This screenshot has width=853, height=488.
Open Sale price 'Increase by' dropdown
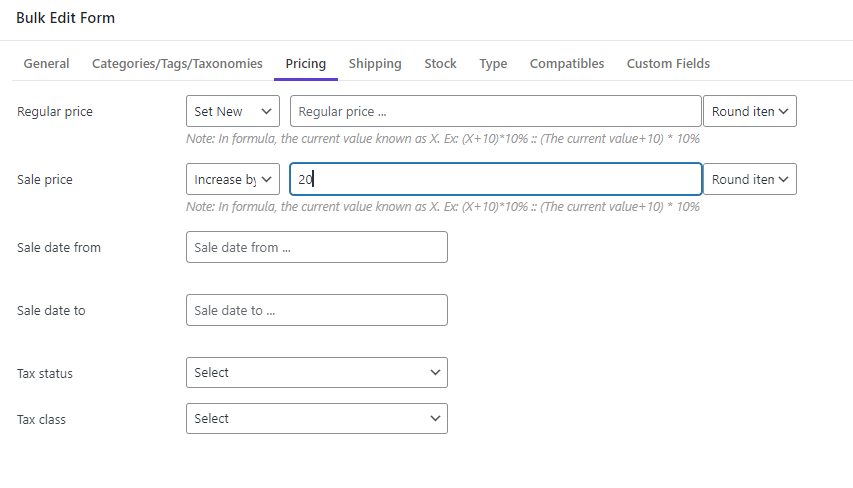233,179
